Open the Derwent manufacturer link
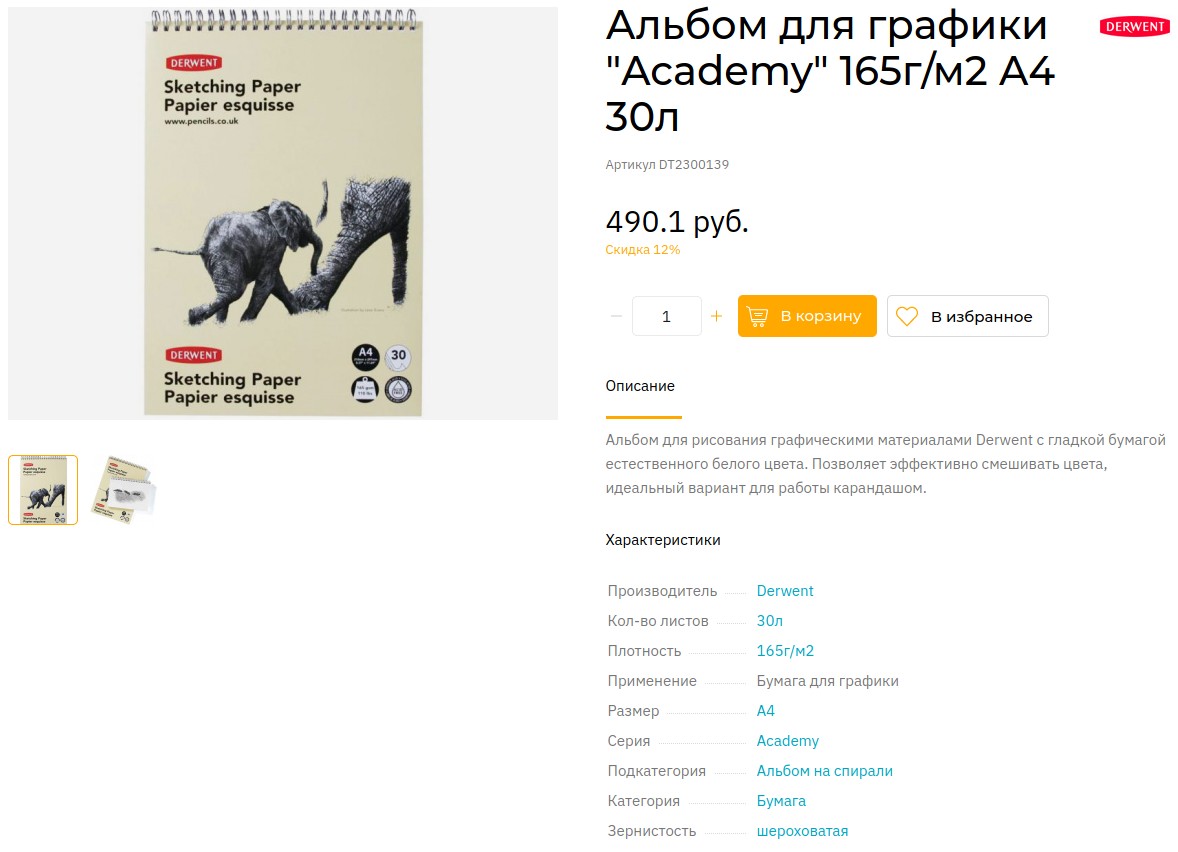The width and height of the screenshot is (1178, 852). pyautogui.click(x=784, y=591)
